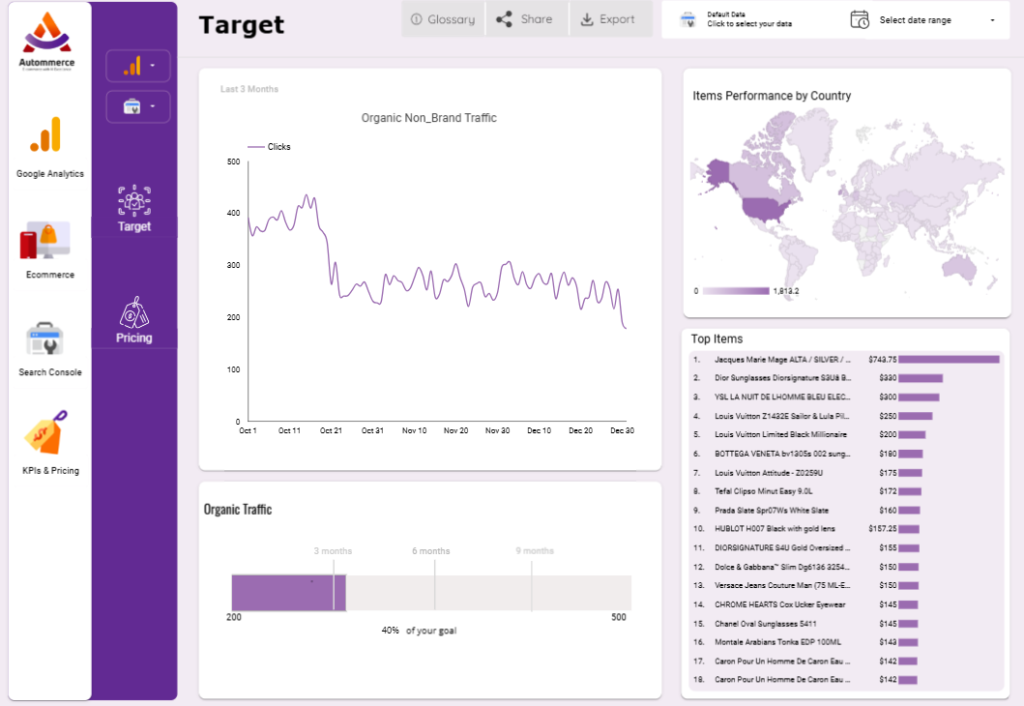Click the KPIs & Pricing label
Image resolution: width=1024 pixels, height=706 pixels.
(x=50, y=470)
